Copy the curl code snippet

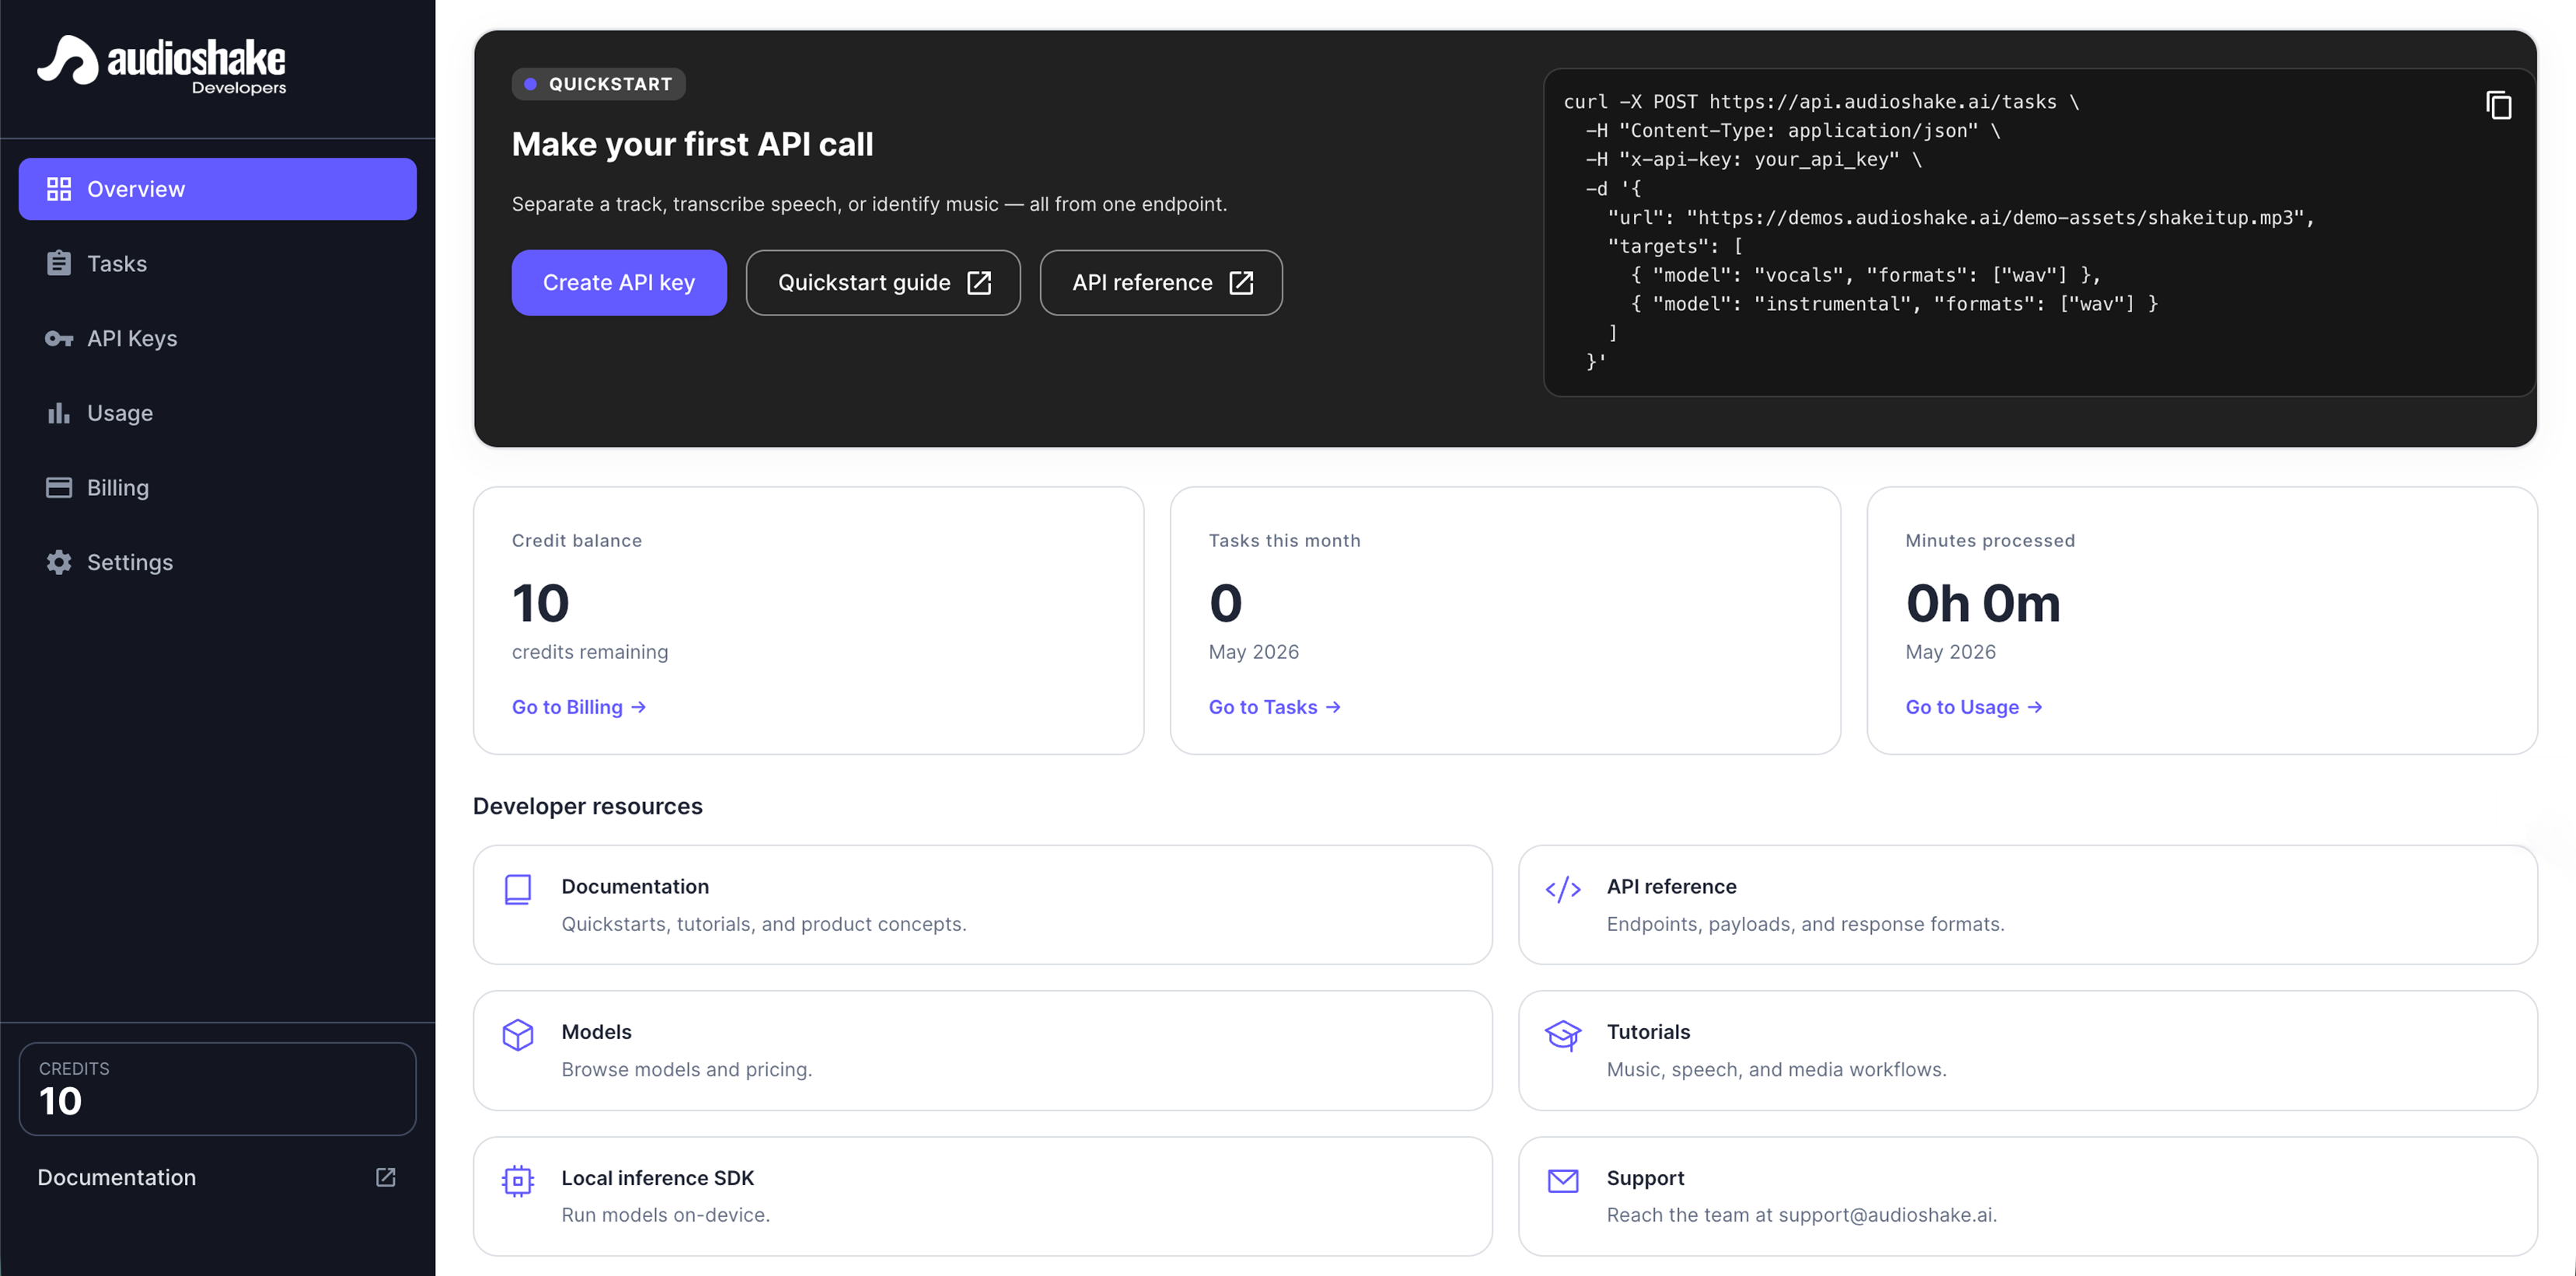click(2498, 105)
